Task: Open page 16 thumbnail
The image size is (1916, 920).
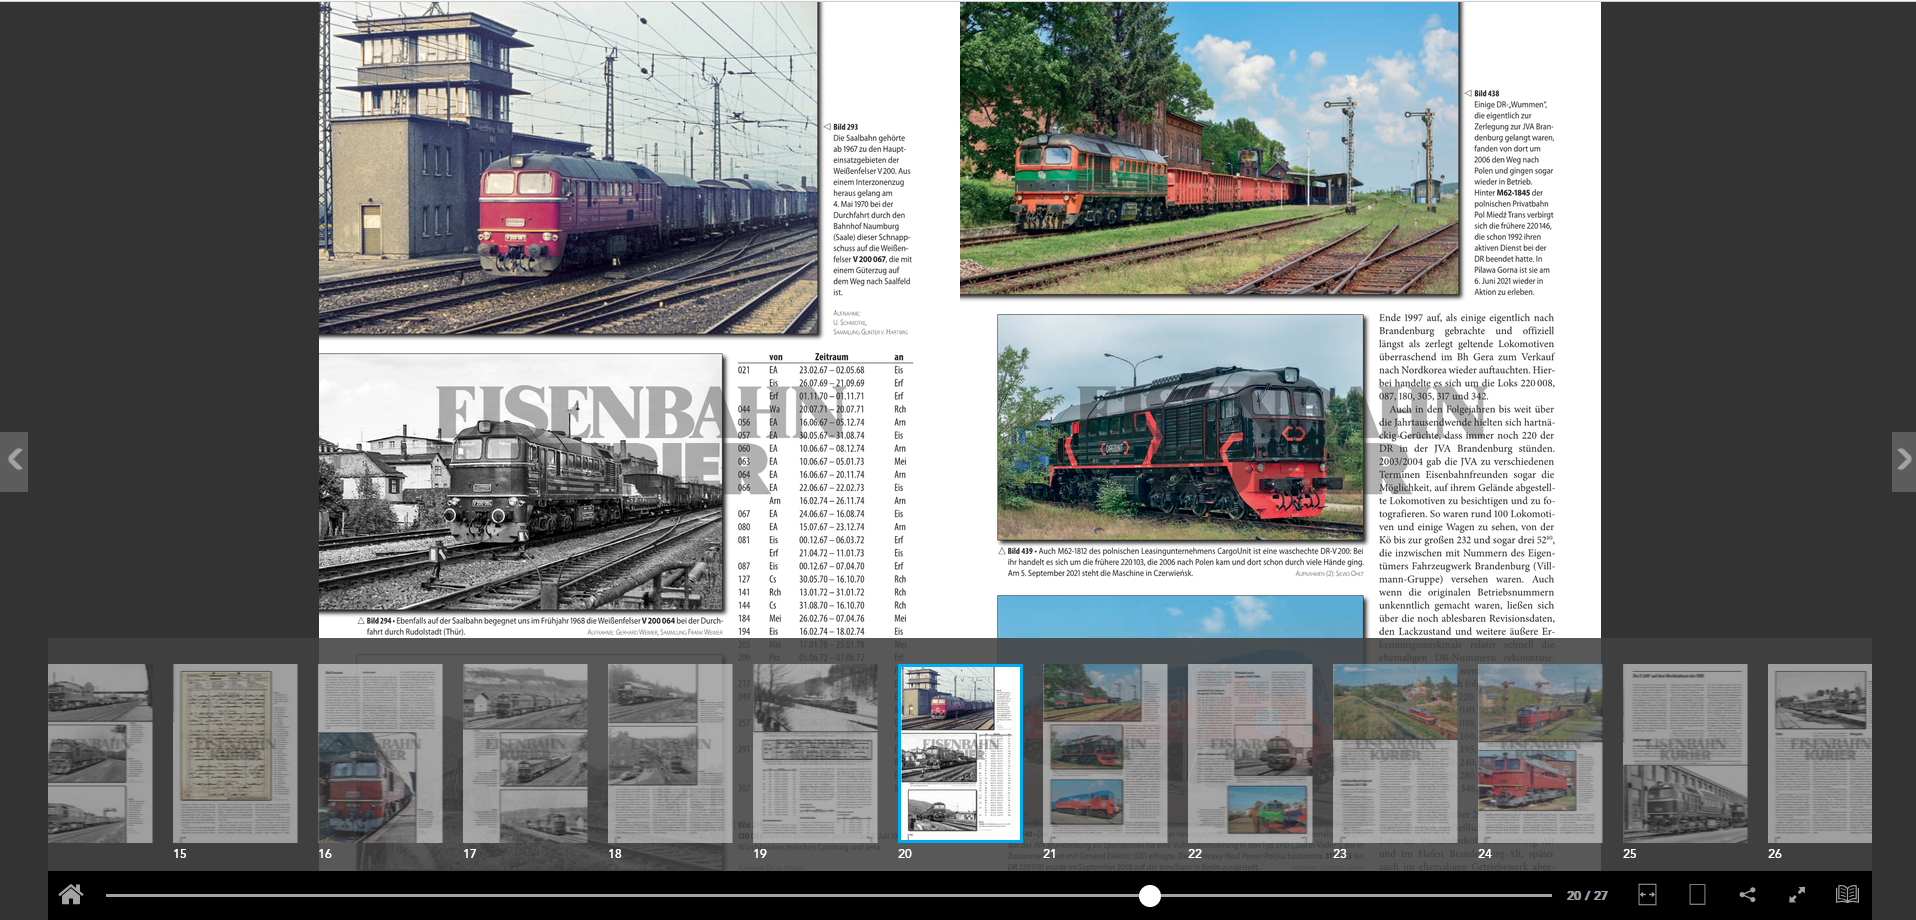Action: [380, 753]
